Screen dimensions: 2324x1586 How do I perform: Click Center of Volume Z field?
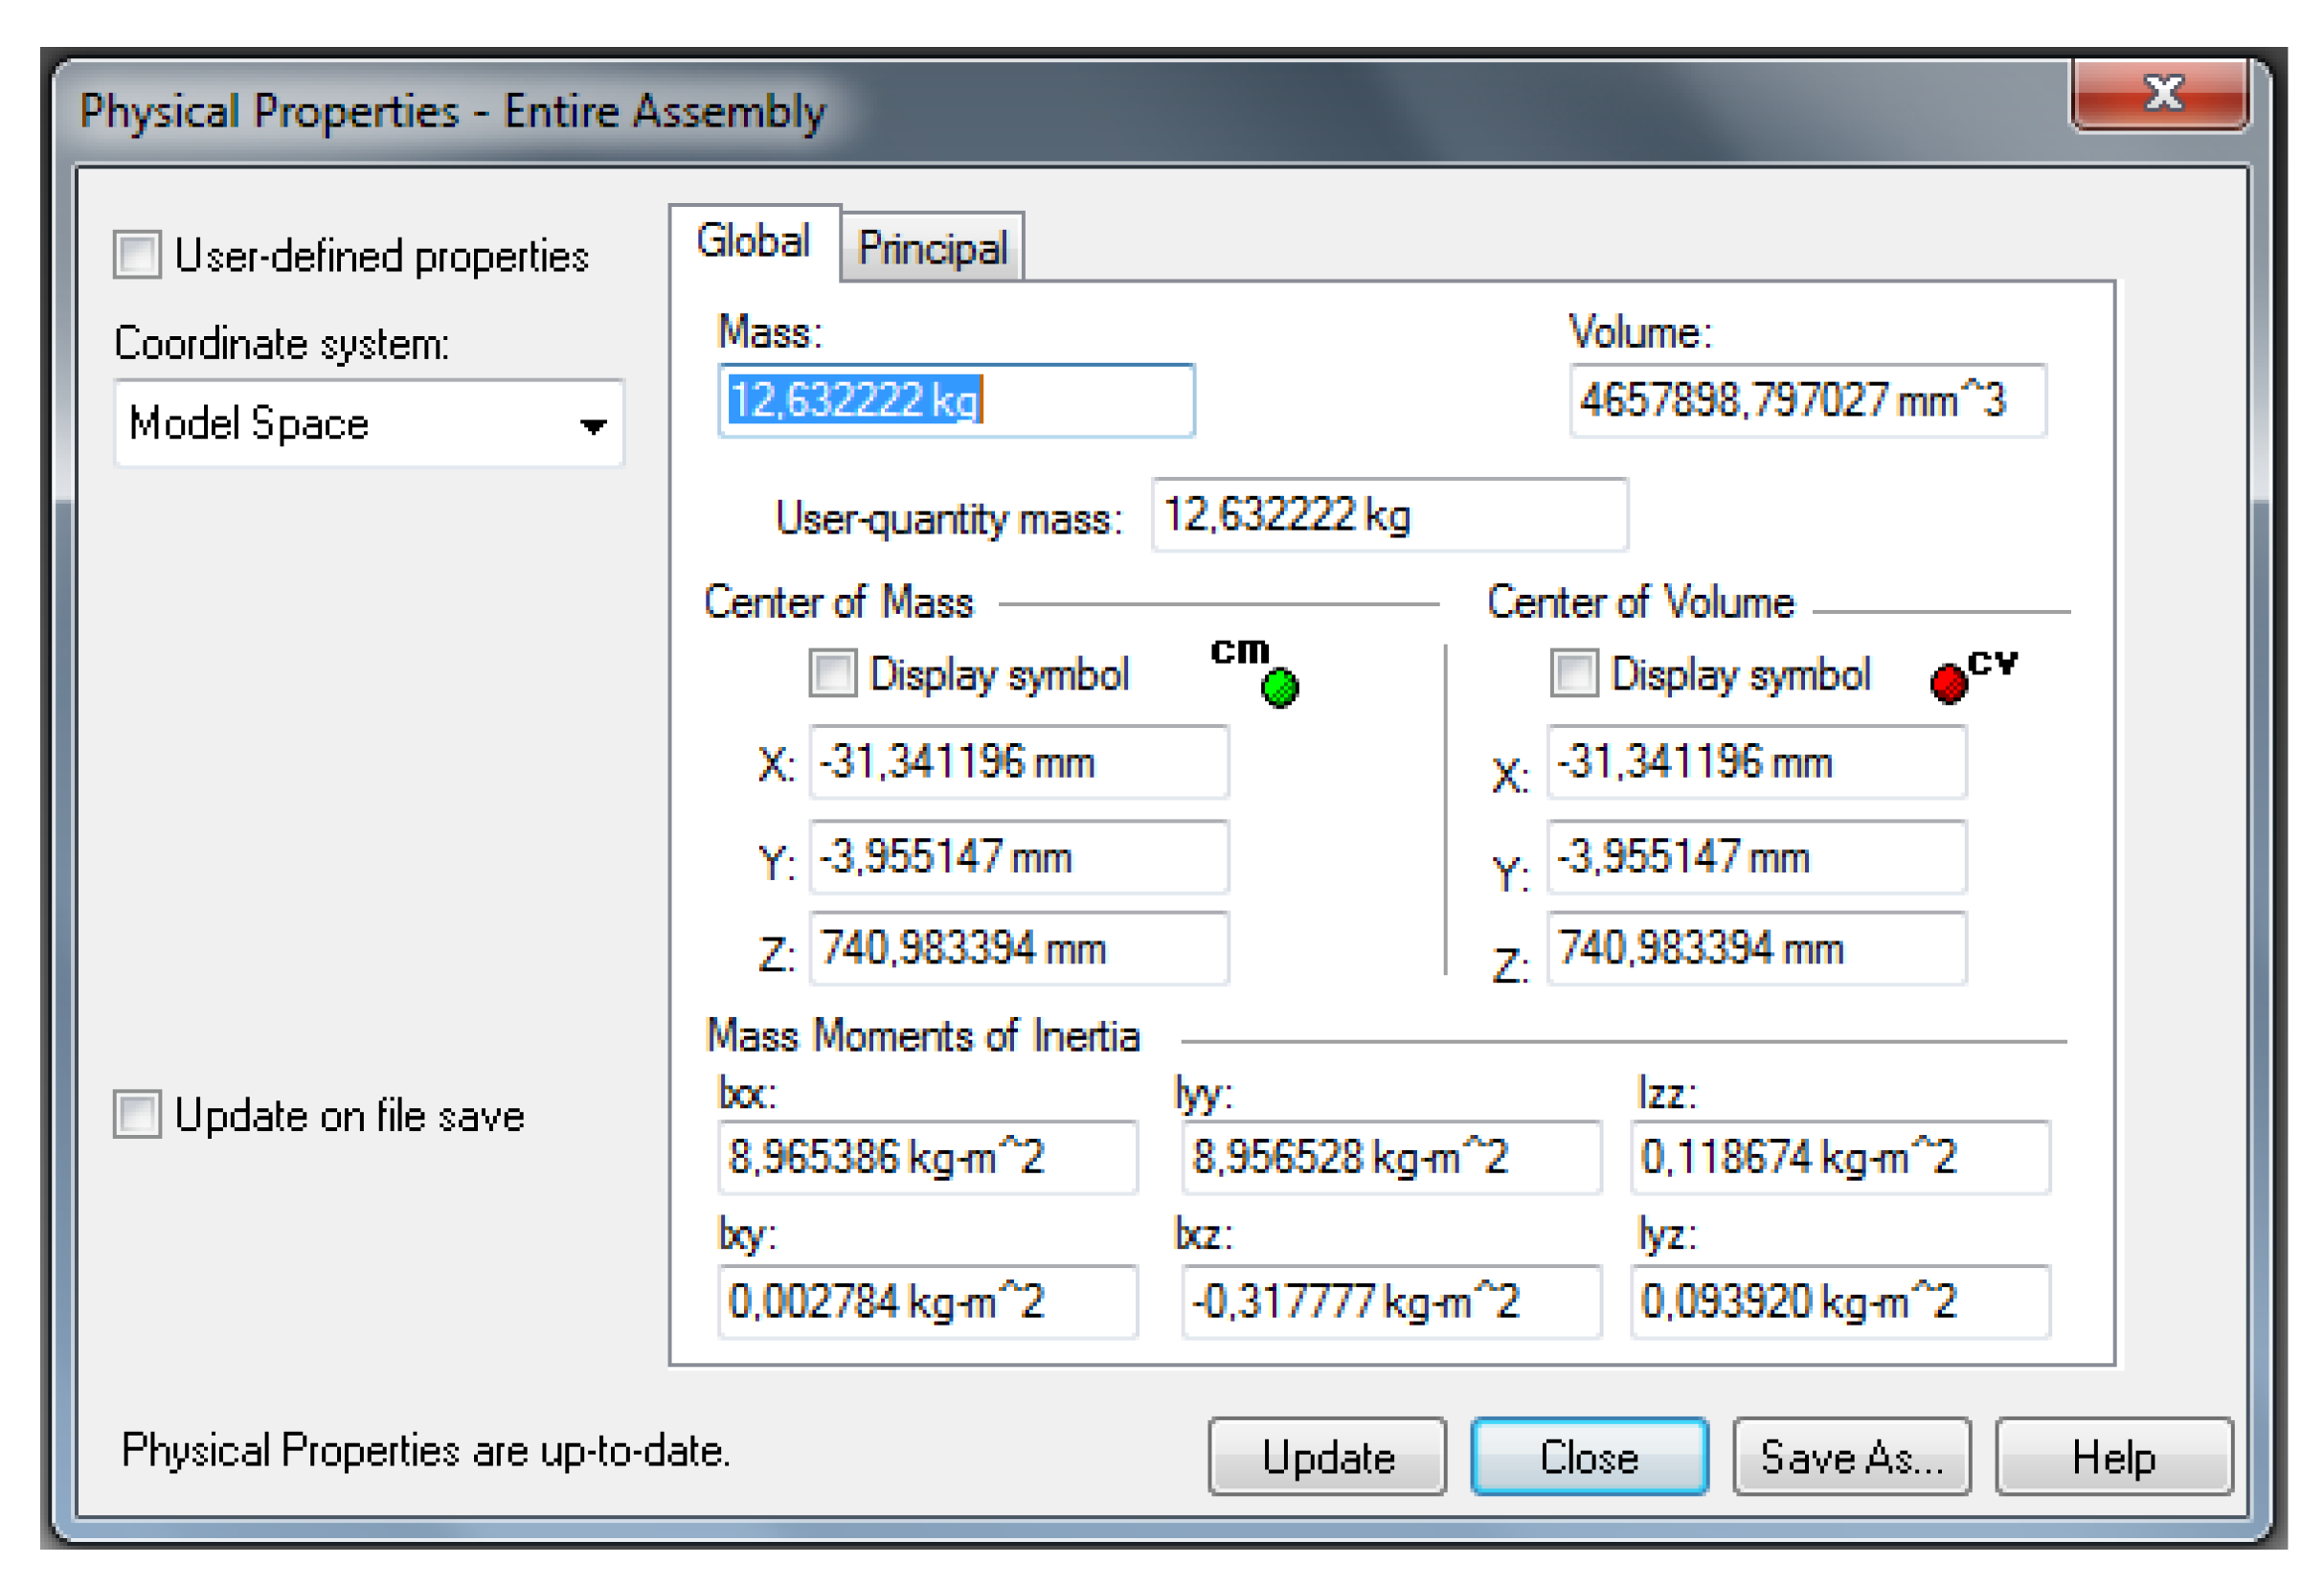point(1757,948)
